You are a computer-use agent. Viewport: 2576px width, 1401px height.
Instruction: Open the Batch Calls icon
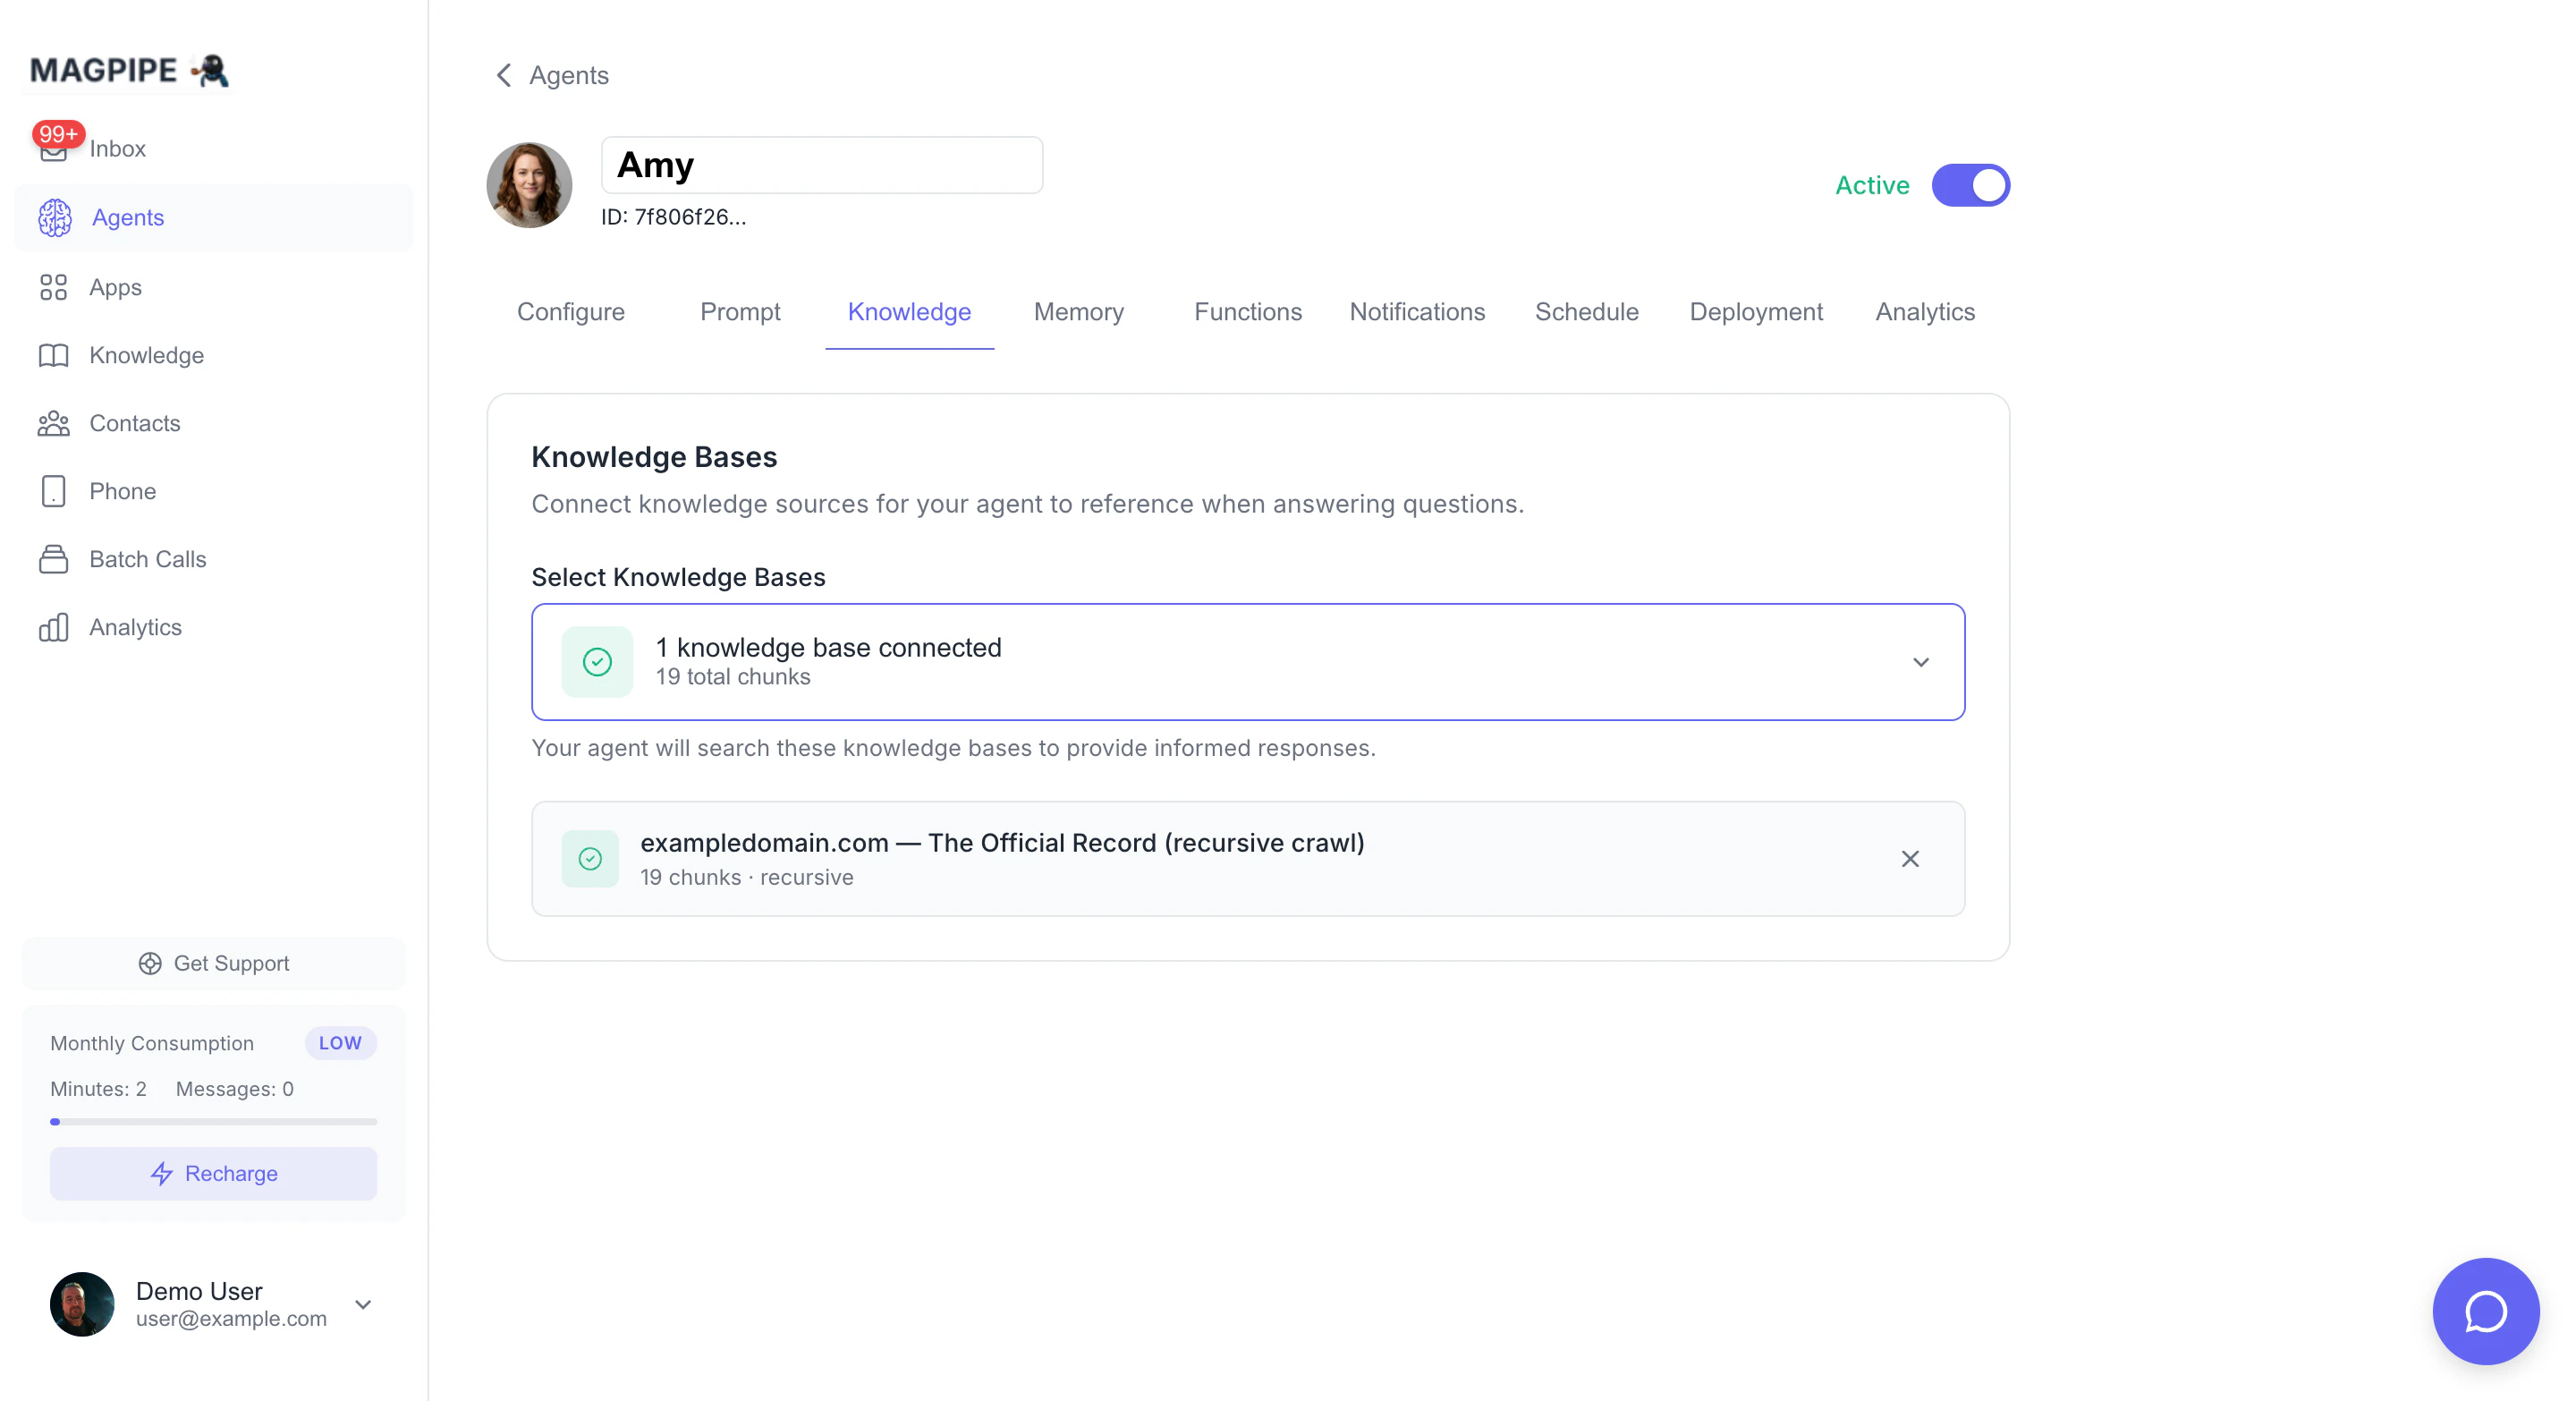(53, 559)
